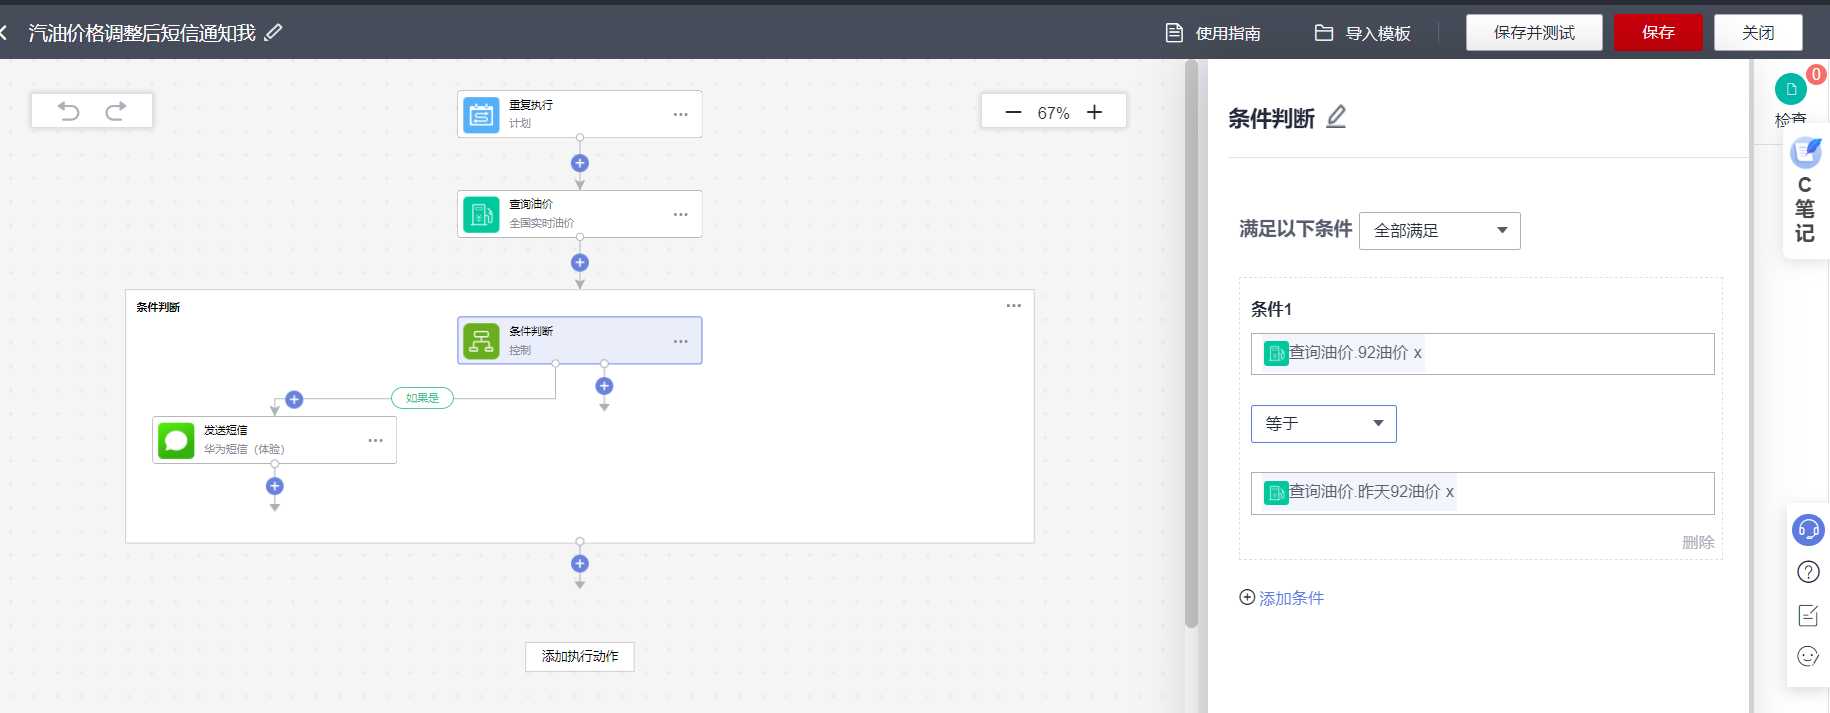Open the feedback edit note icon
Screen dimensions: 1830x713
click(x=1808, y=615)
